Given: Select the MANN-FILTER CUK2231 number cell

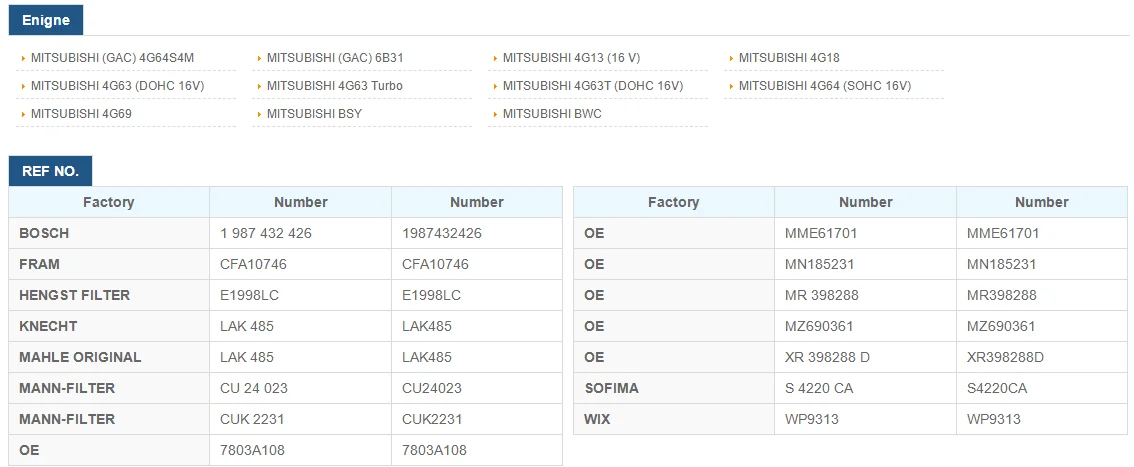Looking at the screenshot, I should 477,419.
